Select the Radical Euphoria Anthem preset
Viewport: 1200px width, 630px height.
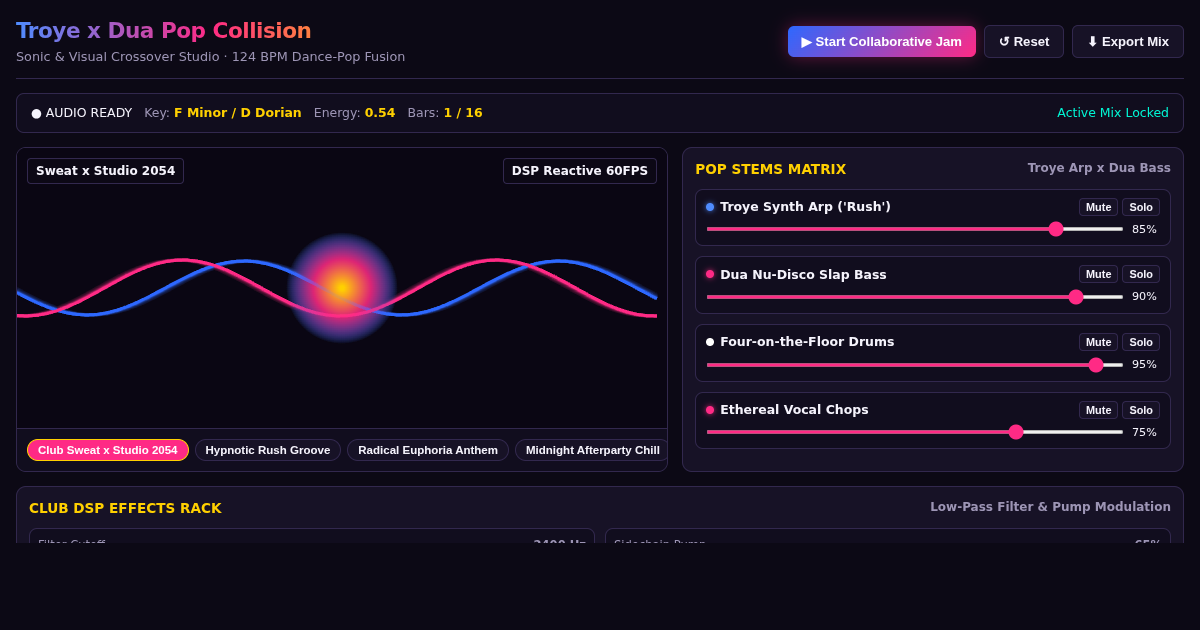tap(428, 450)
